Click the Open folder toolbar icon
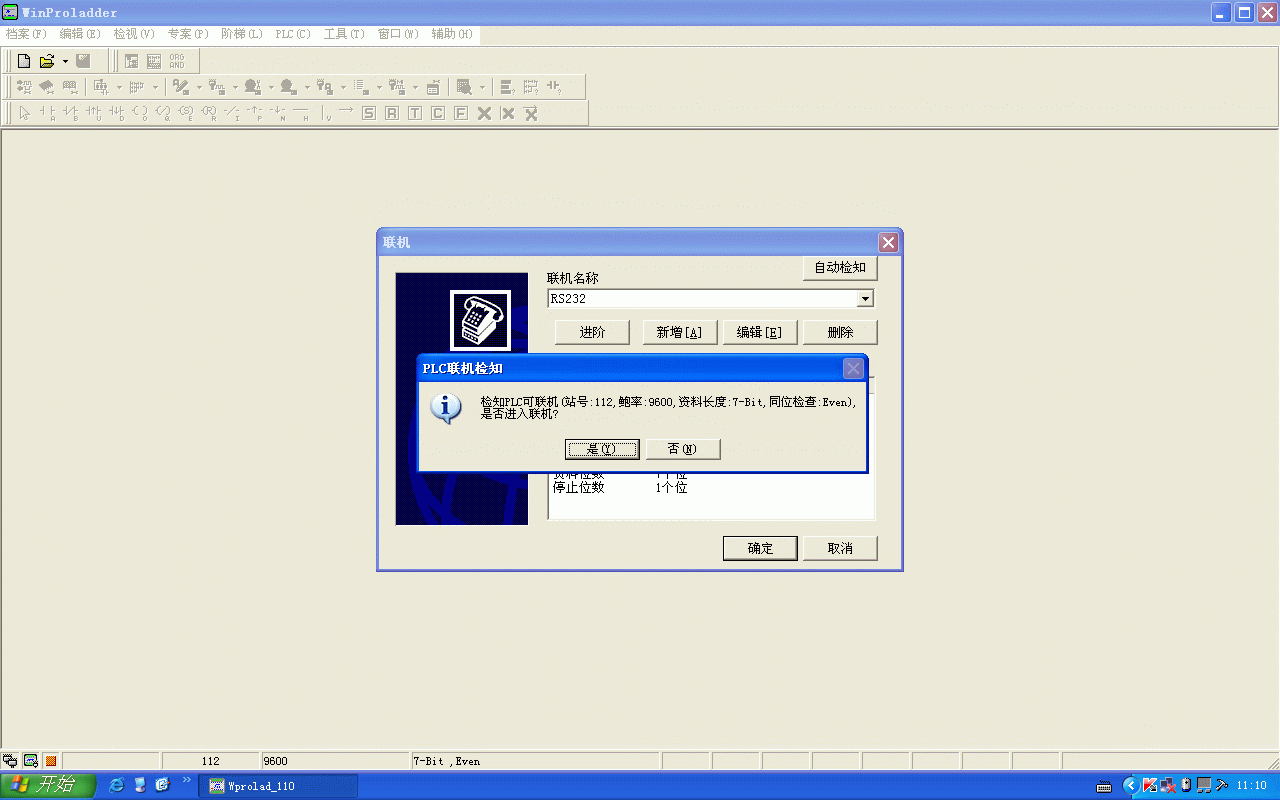The width and height of the screenshot is (1280, 800). click(x=46, y=61)
